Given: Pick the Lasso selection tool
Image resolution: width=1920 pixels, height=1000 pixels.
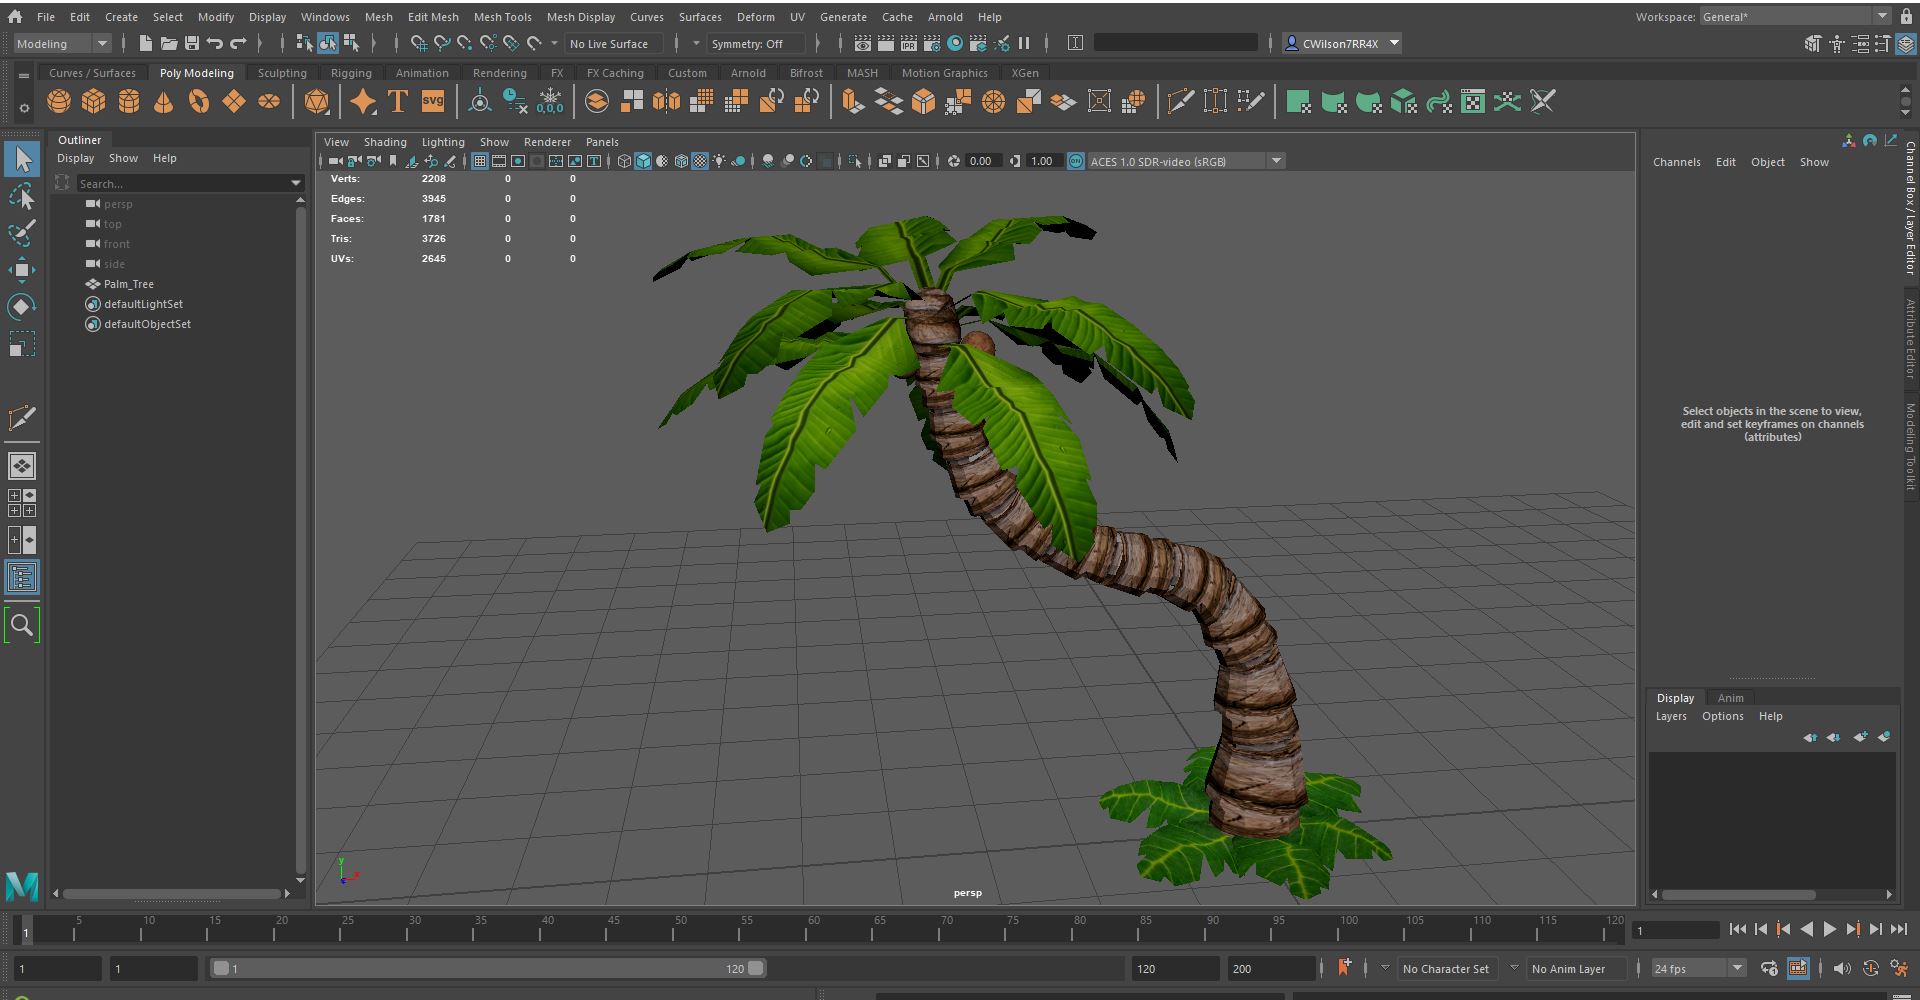Looking at the screenshot, I should (21, 197).
